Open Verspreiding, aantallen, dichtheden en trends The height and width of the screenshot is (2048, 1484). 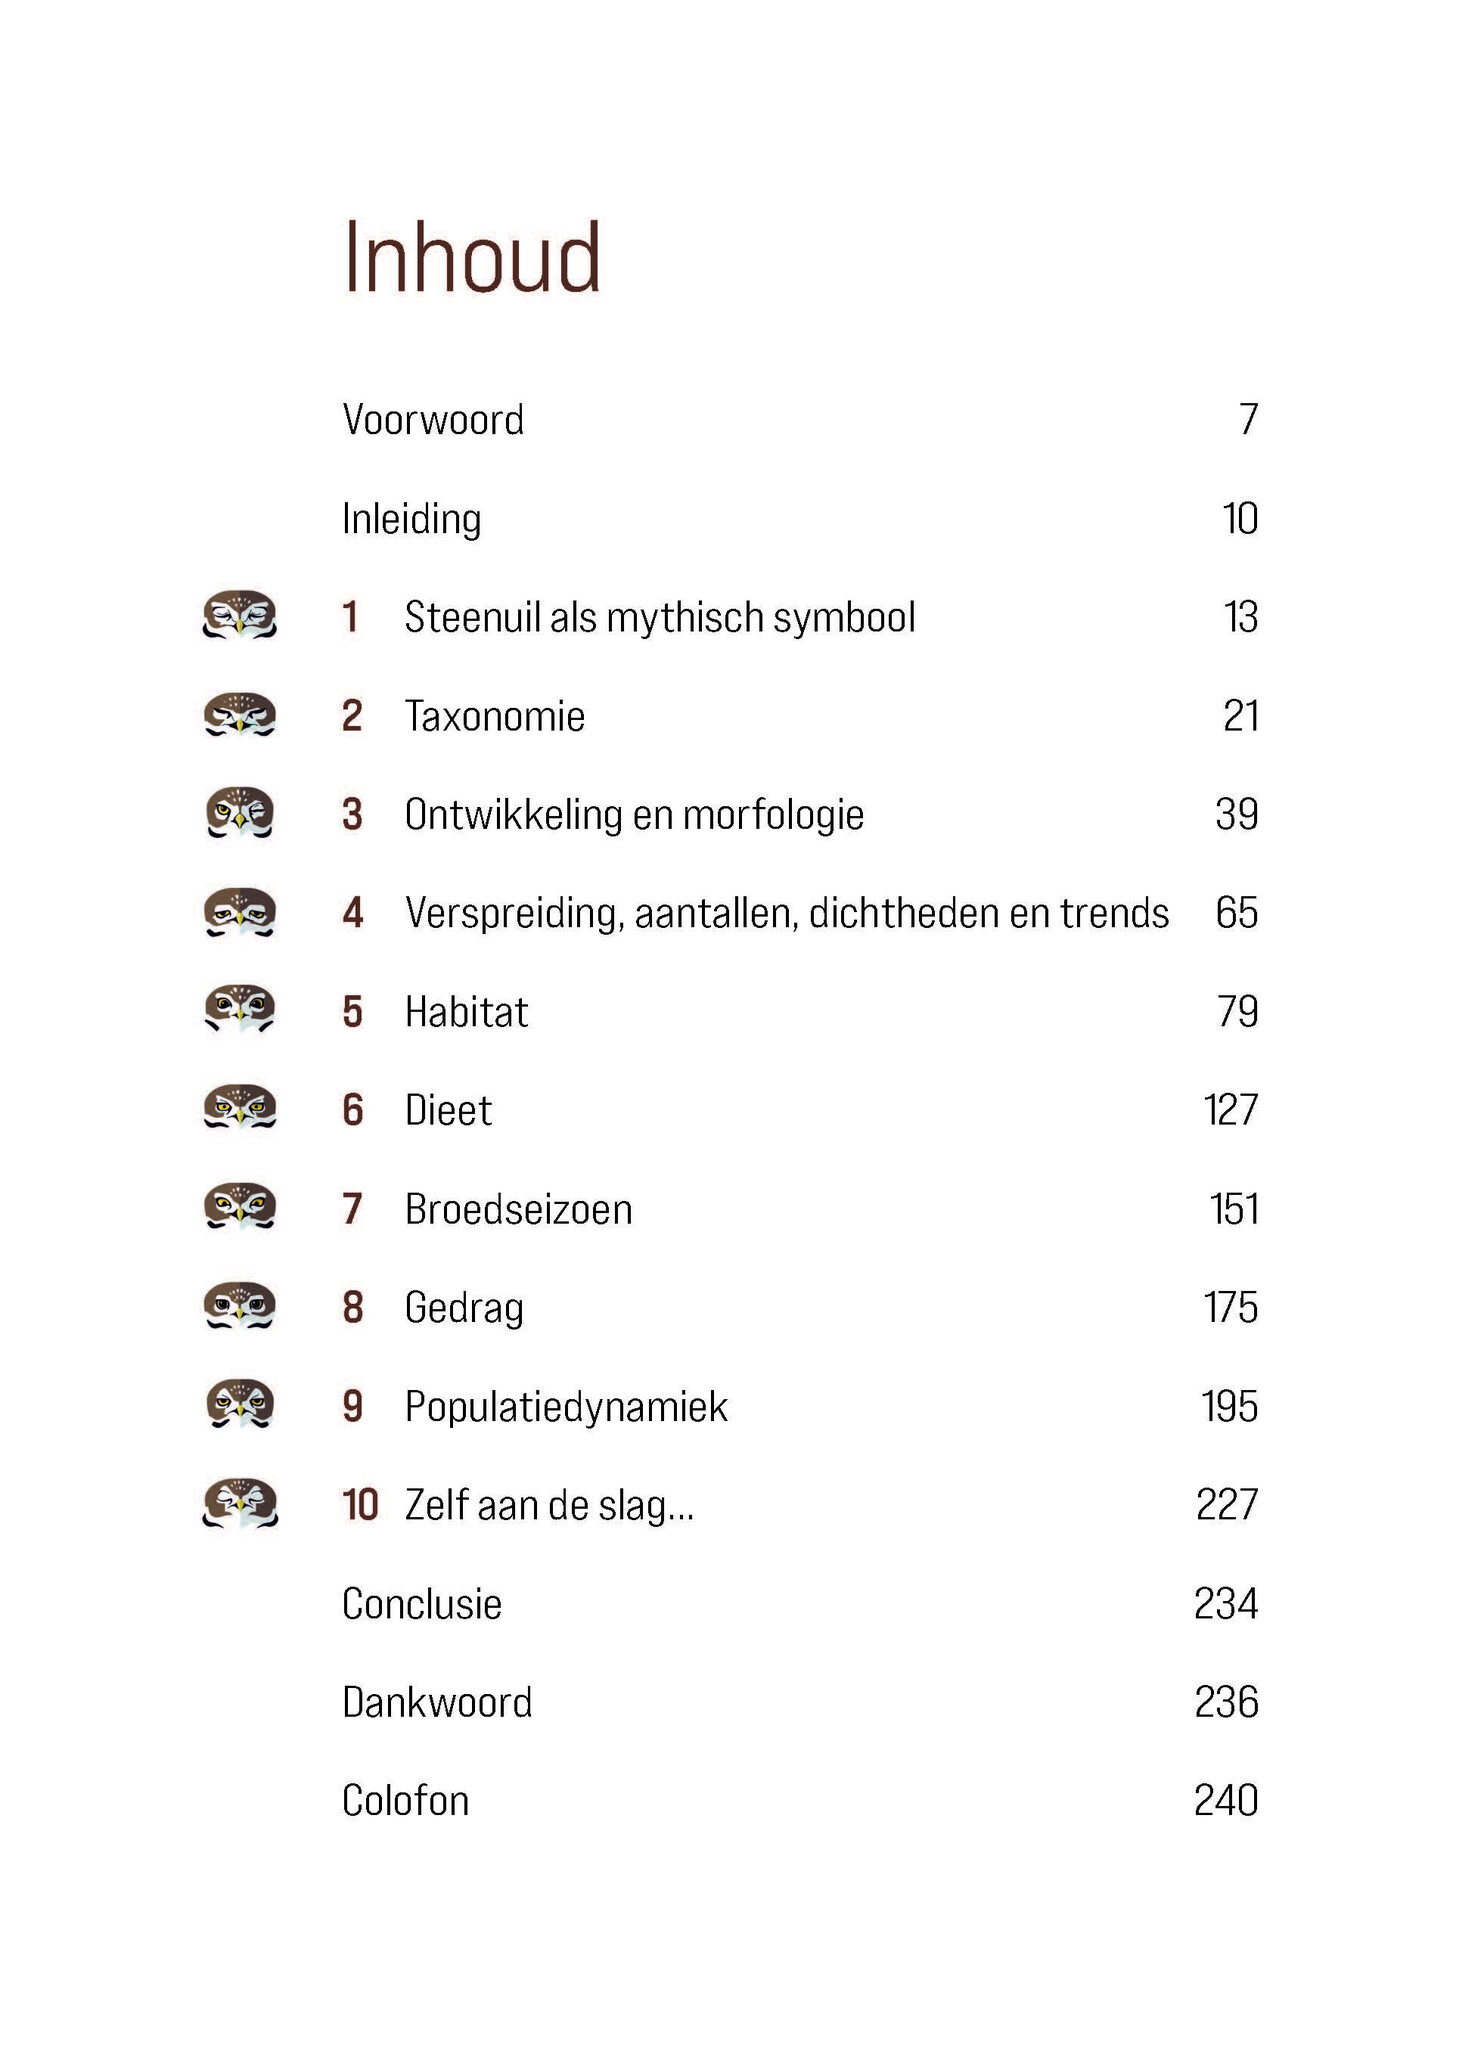(x=787, y=913)
